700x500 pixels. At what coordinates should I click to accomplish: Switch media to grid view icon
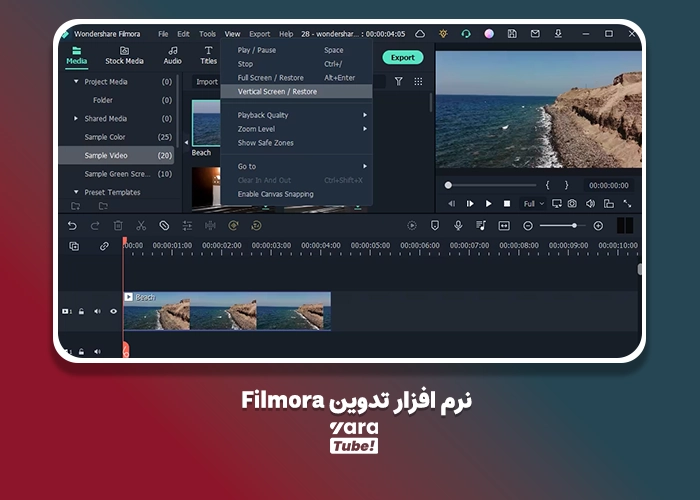pos(418,81)
